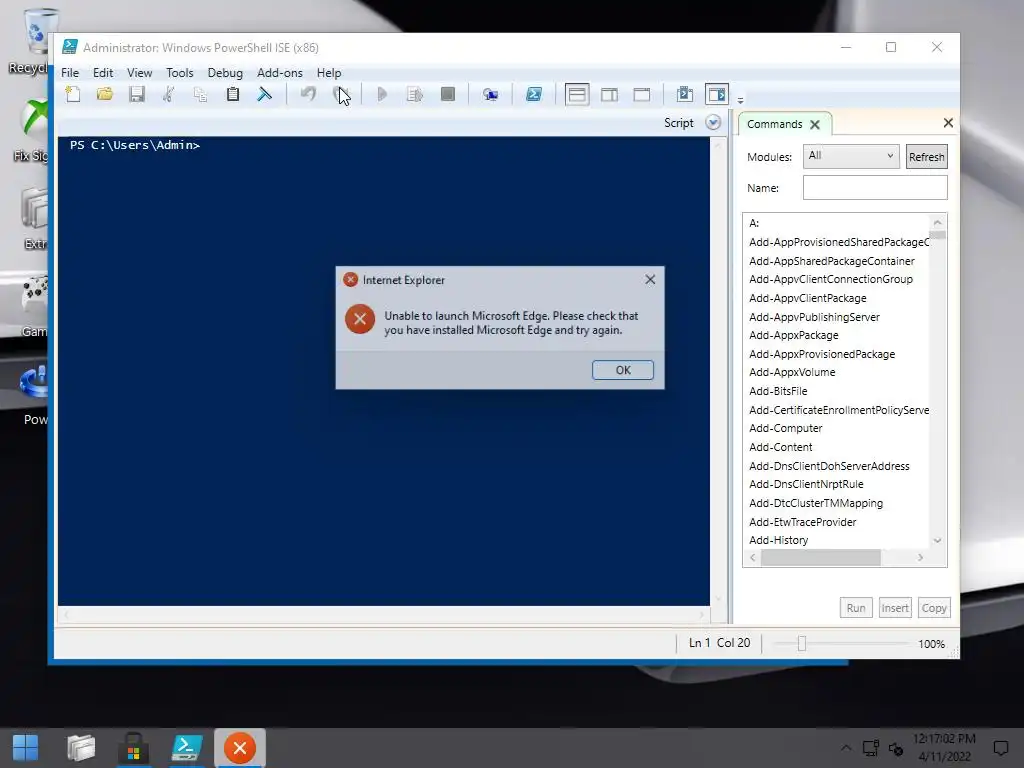Close the Commands tab with its X
This screenshot has width=1024, height=768.
(815, 125)
